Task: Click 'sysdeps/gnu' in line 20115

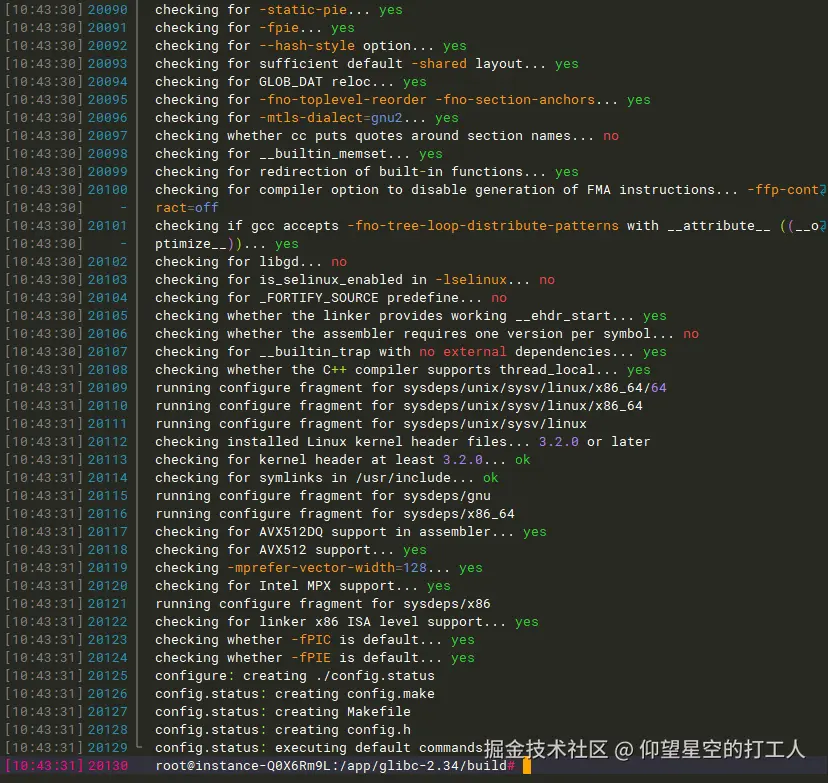Action: pos(447,495)
